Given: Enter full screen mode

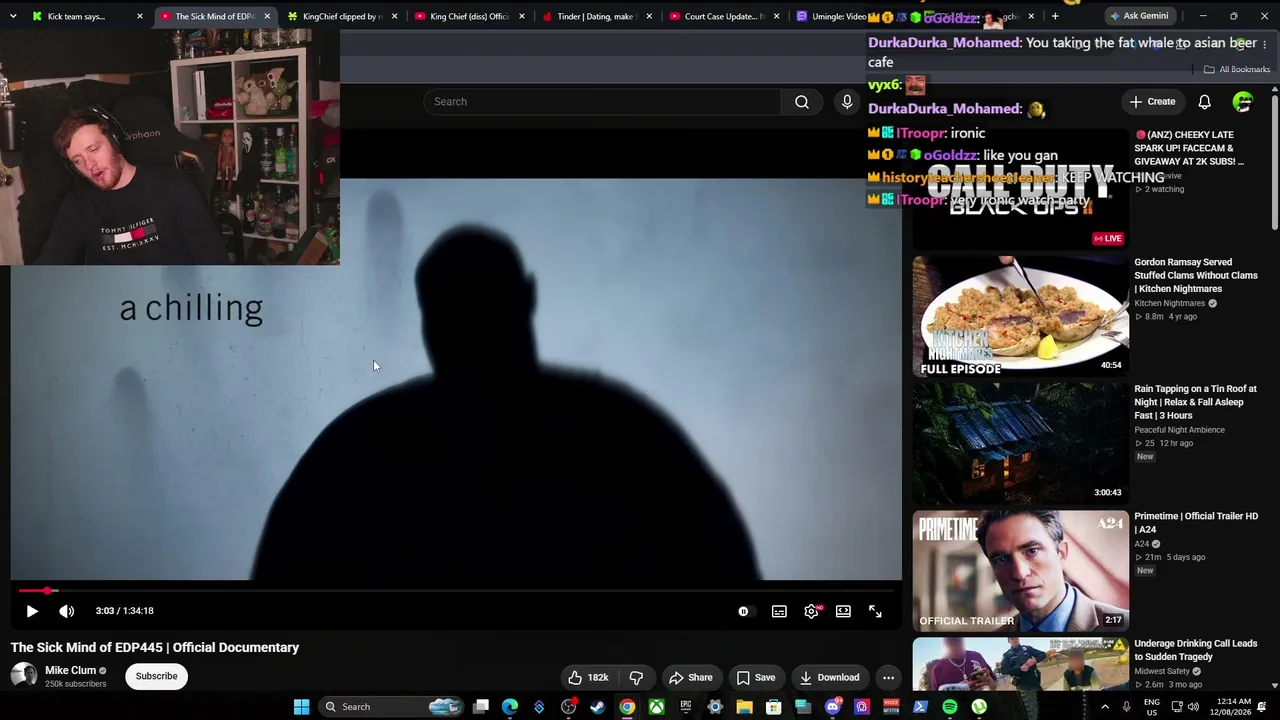Looking at the screenshot, I should pos(875,611).
